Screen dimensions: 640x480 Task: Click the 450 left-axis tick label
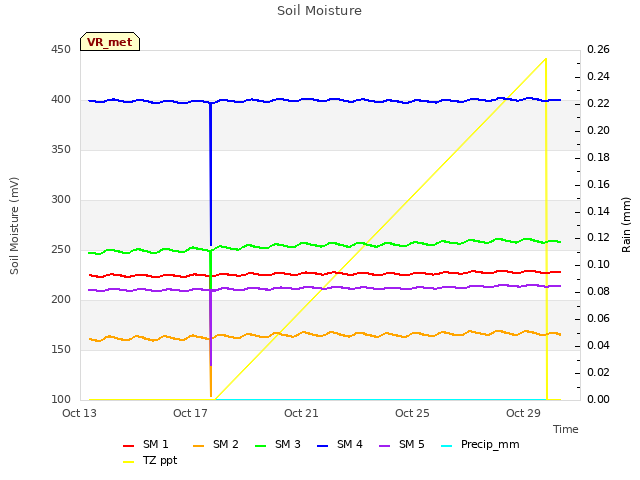(61, 50)
